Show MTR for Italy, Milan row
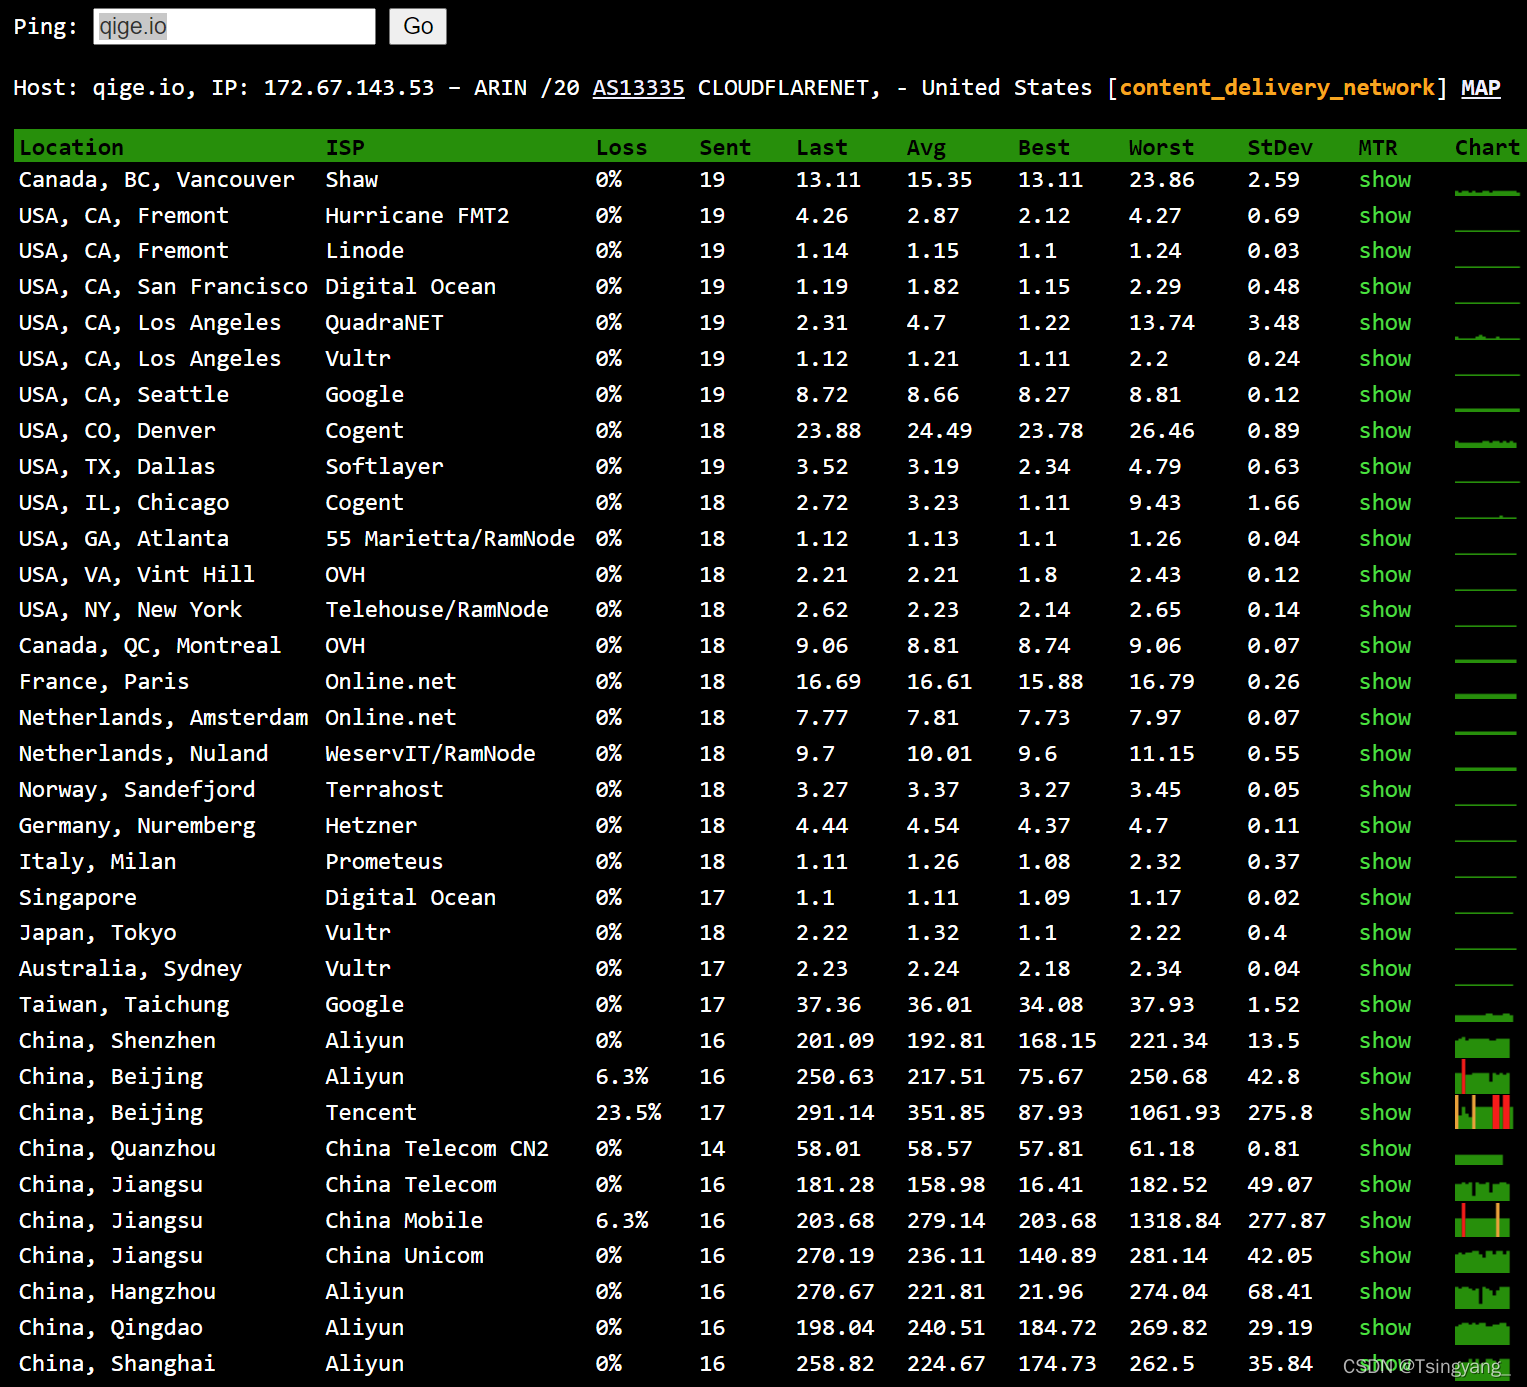The image size is (1527, 1387). (1385, 862)
